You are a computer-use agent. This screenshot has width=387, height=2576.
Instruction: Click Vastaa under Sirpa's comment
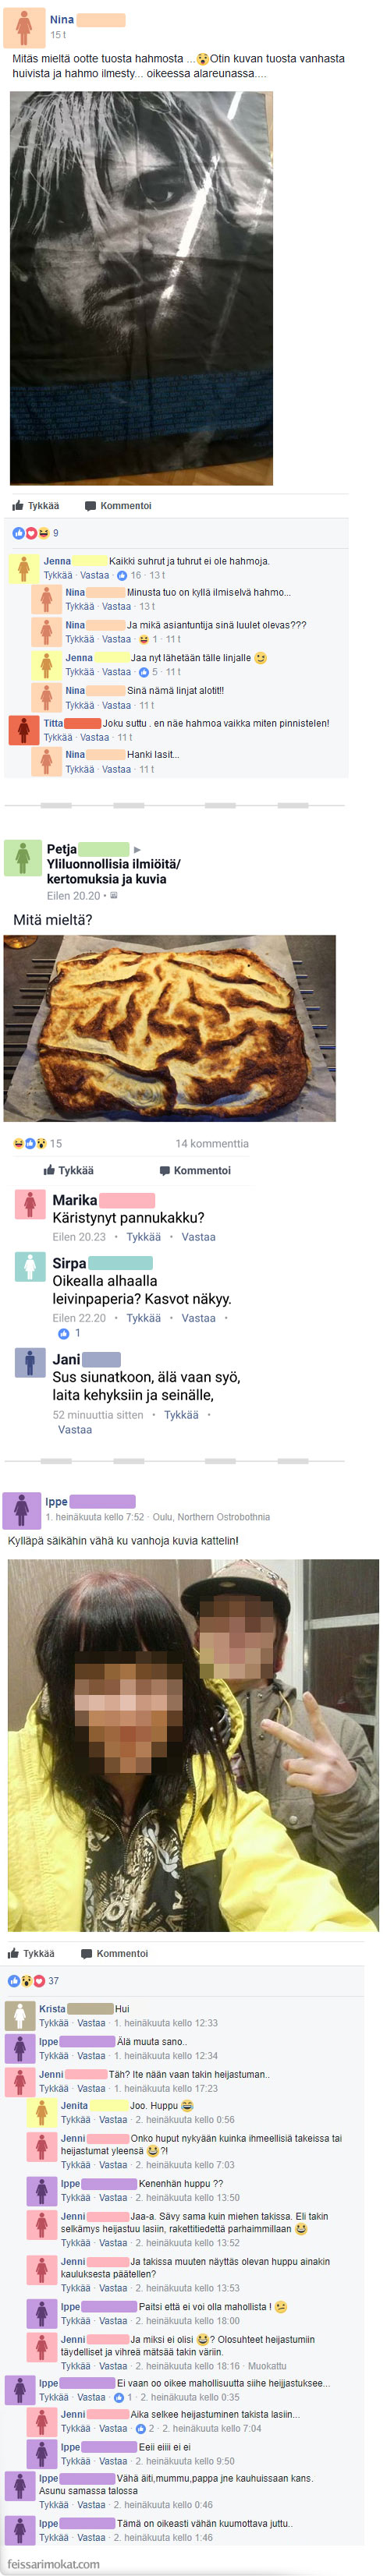click(198, 1318)
